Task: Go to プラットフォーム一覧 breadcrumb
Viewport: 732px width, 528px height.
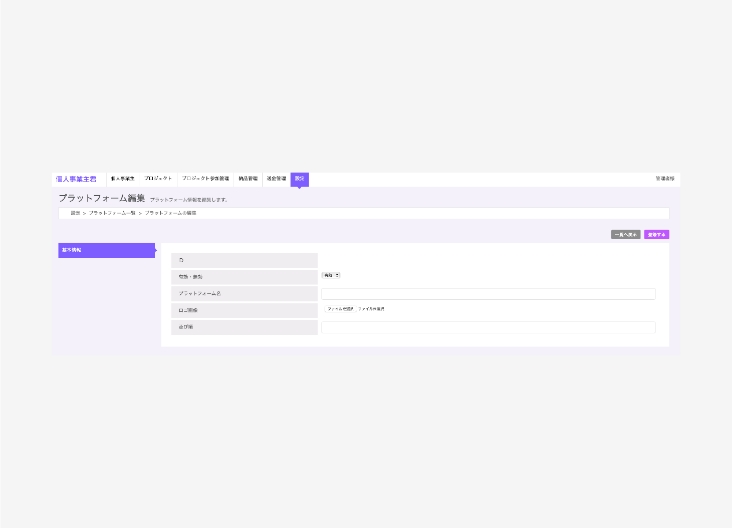Action: pyautogui.click(x=112, y=213)
